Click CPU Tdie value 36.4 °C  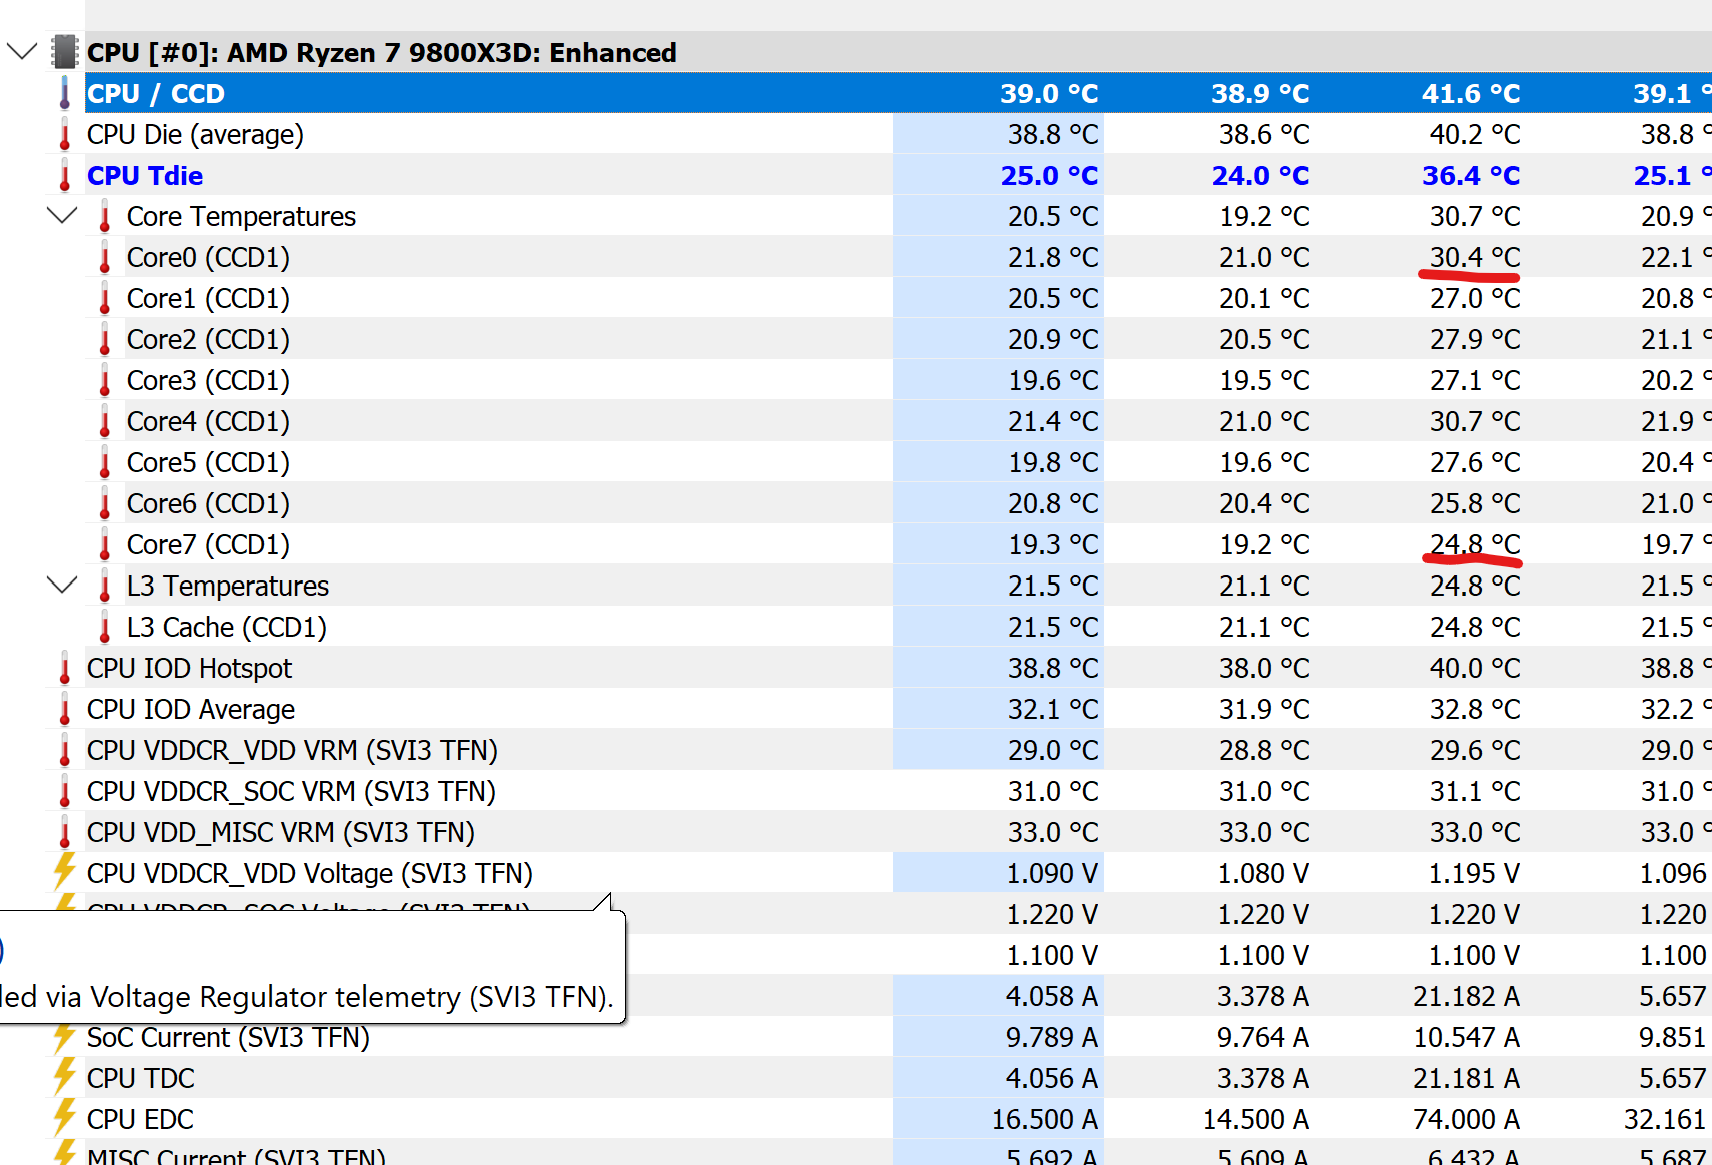coord(1471,175)
